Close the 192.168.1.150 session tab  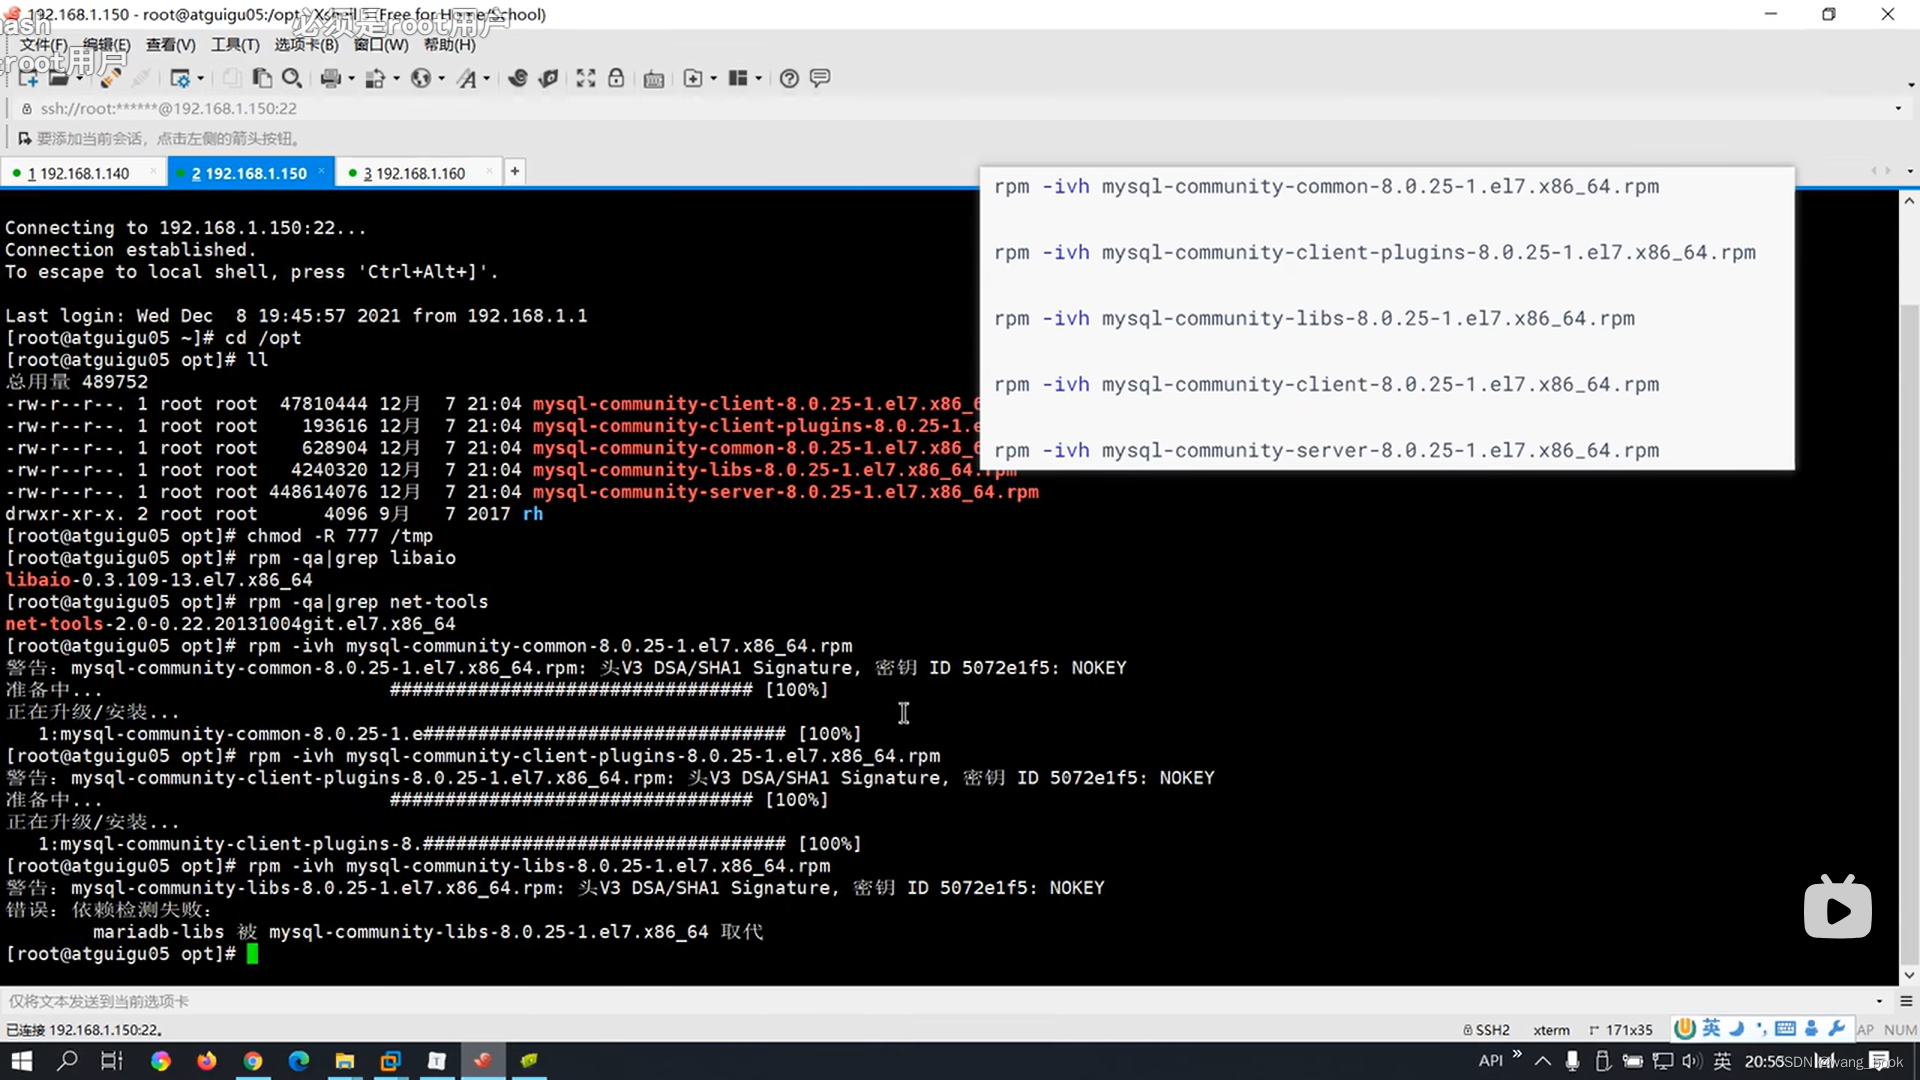(x=321, y=172)
